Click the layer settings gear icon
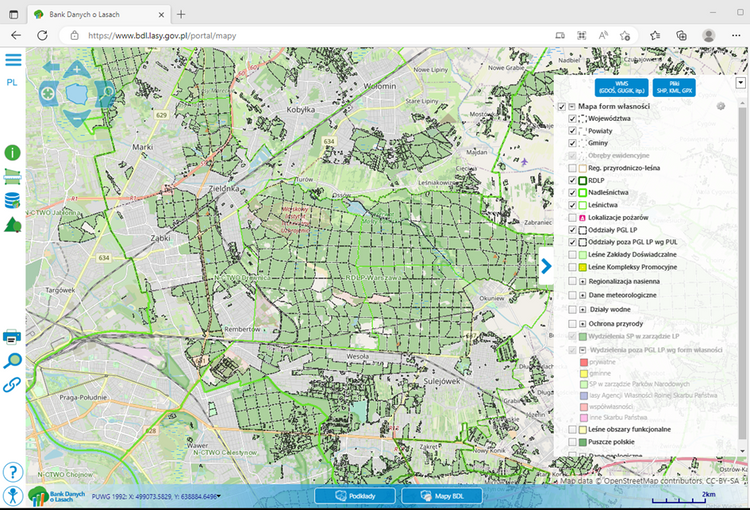Screen dimensions: 750x510 (x=720, y=106)
